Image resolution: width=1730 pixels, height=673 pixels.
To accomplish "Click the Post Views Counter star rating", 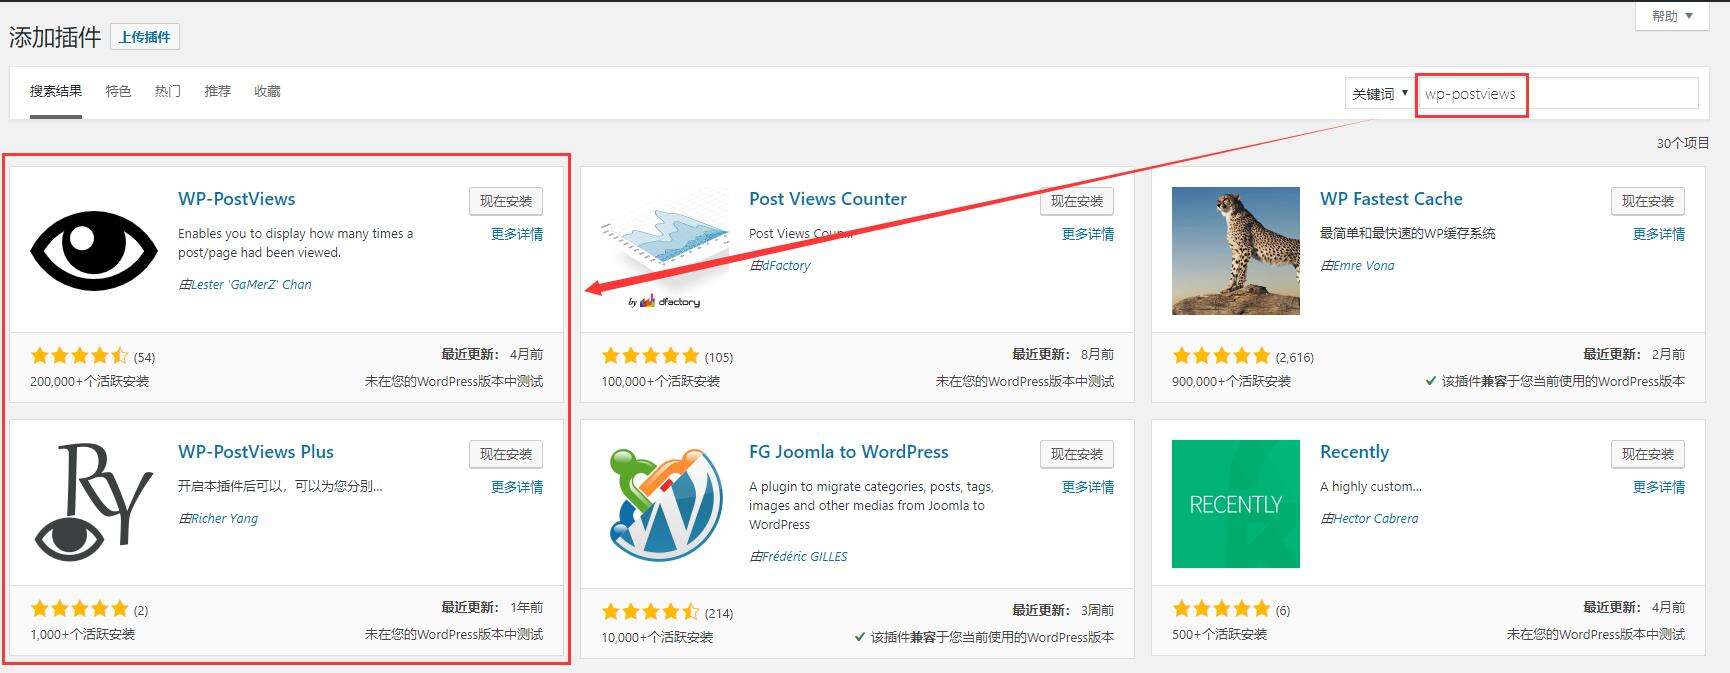I will (650, 356).
